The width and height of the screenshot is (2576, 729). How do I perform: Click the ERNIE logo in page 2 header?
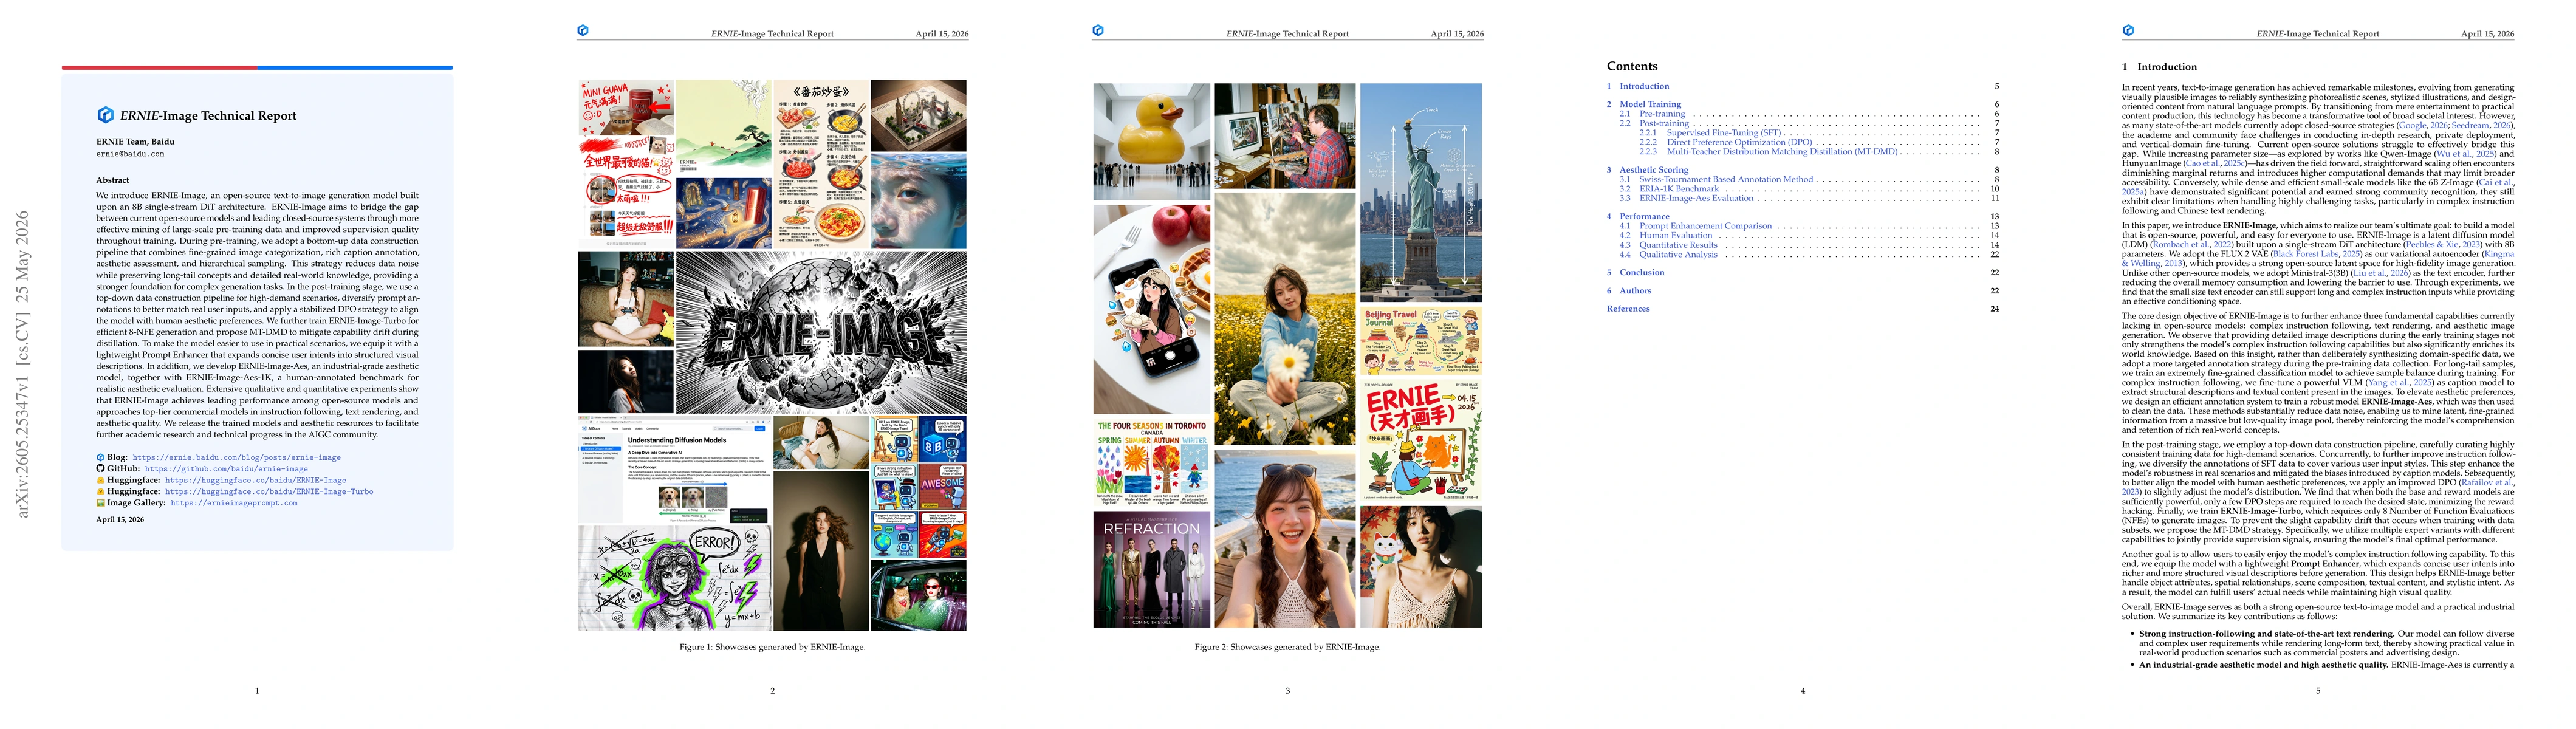[x=583, y=30]
